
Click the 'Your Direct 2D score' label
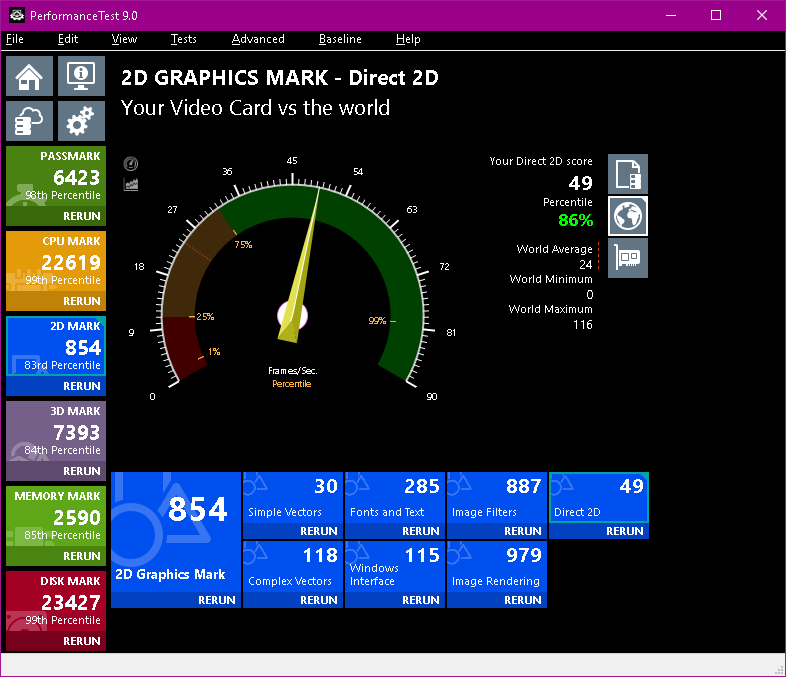(541, 161)
